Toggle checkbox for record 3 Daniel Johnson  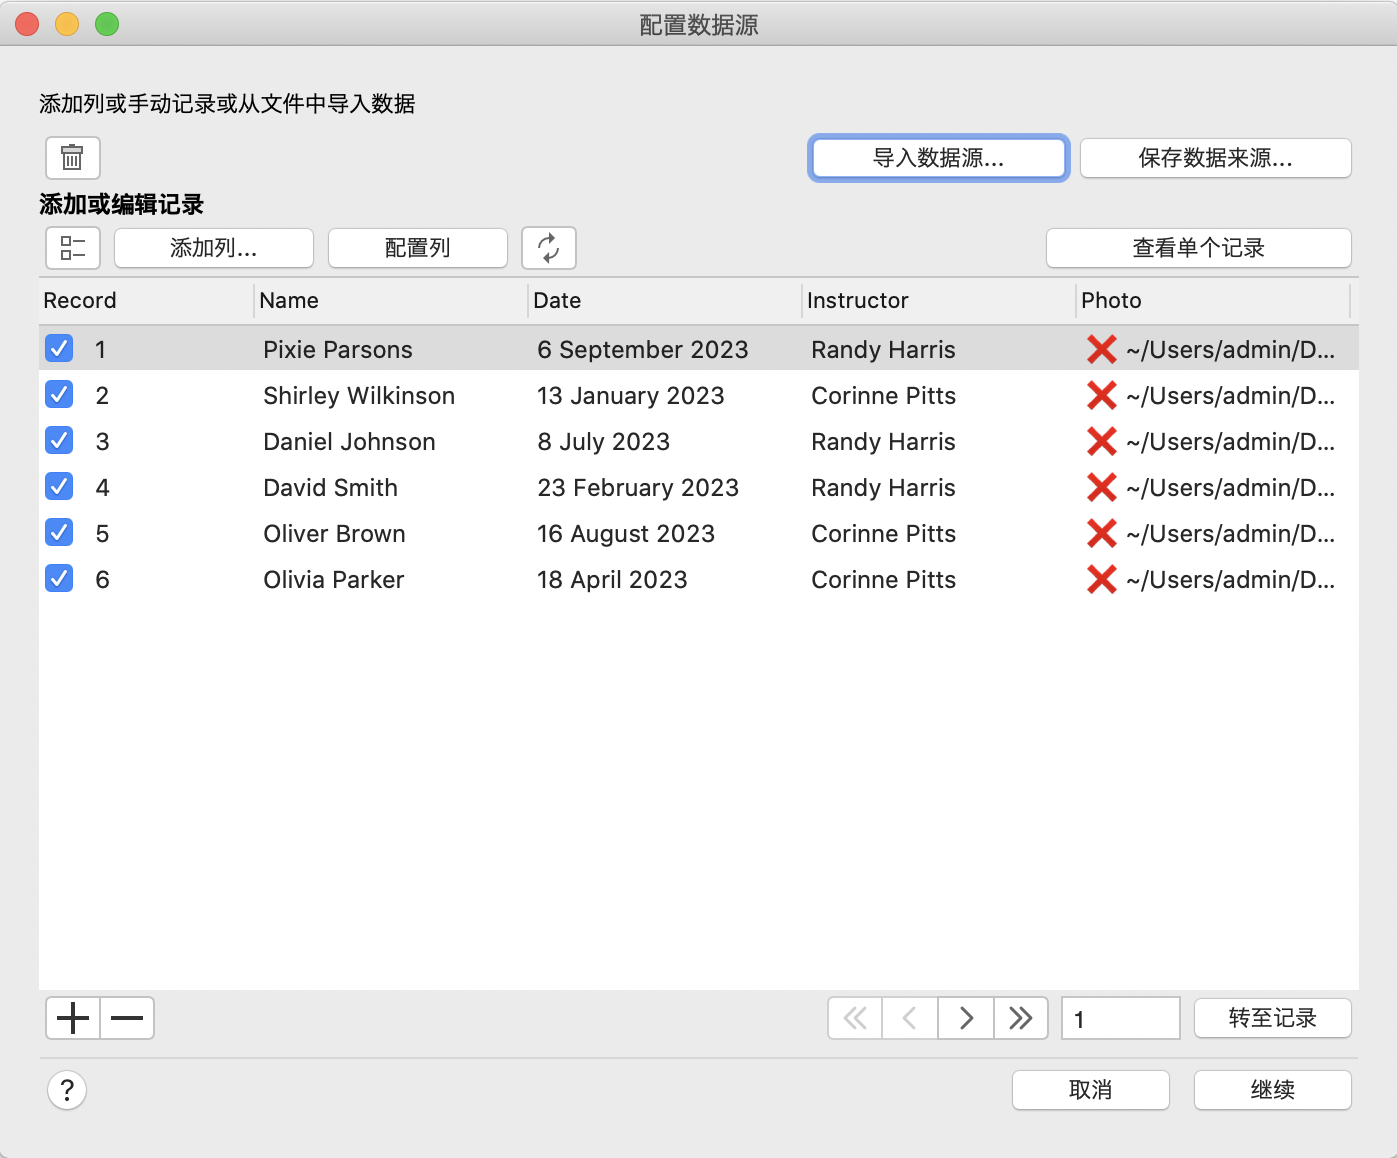point(59,441)
